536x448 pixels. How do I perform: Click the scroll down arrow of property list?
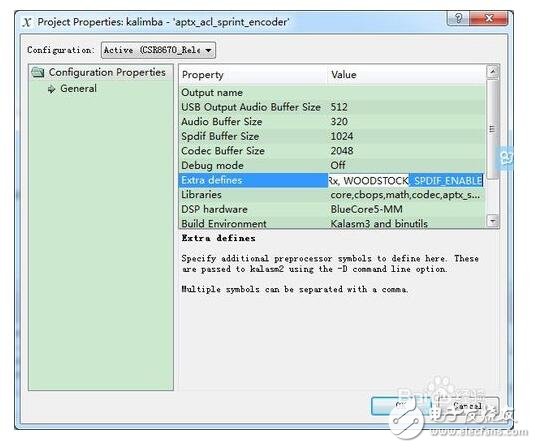click(493, 221)
